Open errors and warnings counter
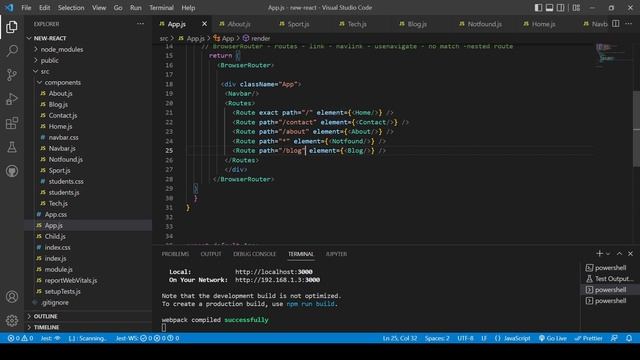This screenshot has width=640, height=360. tap(20, 338)
